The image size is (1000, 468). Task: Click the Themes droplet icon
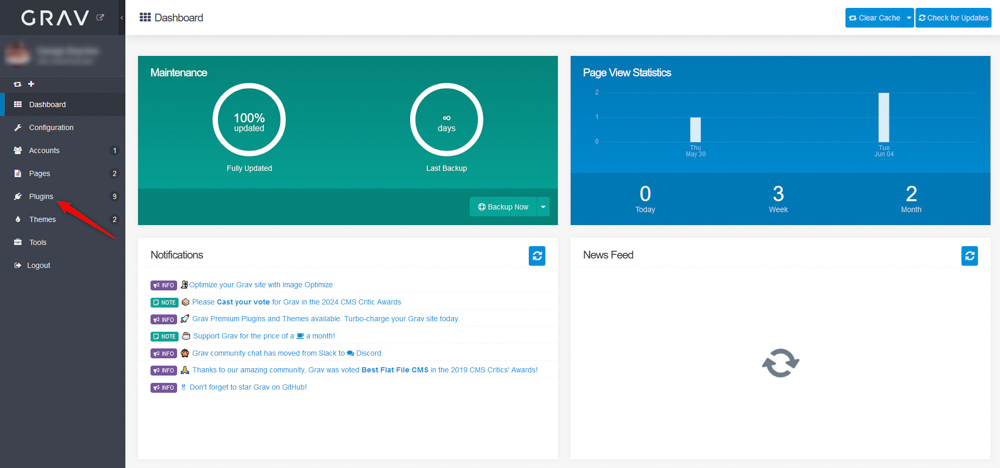(17, 219)
